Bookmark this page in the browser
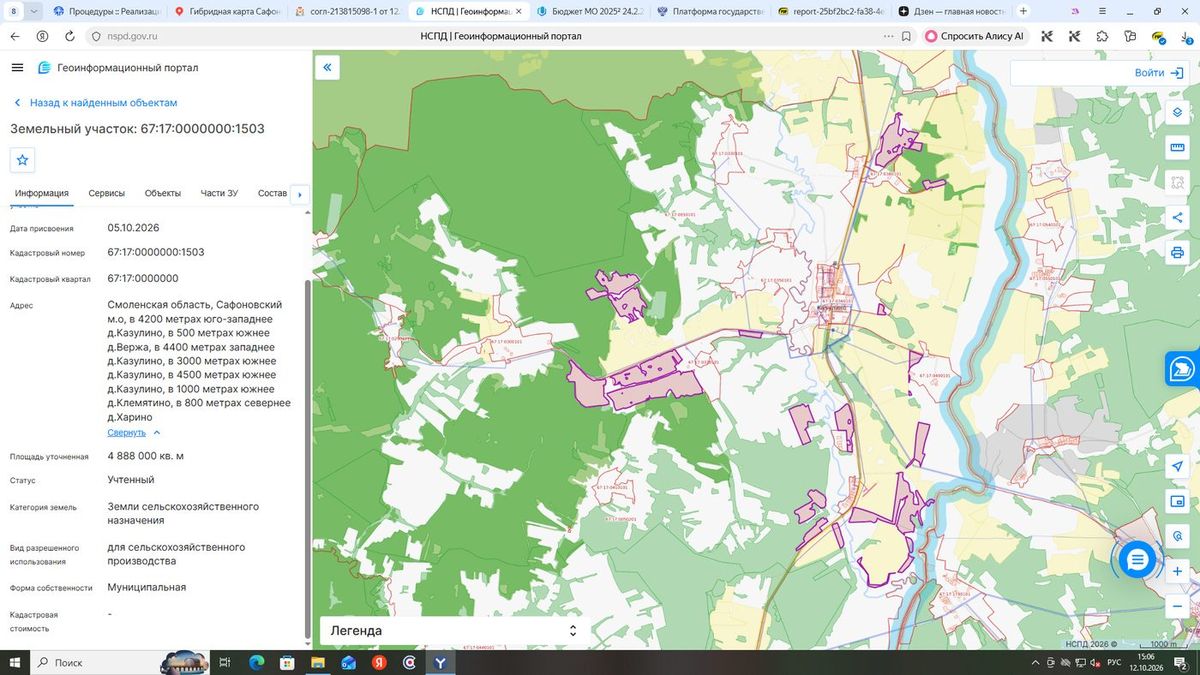The width and height of the screenshot is (1200, 675). tap(906, 36)
